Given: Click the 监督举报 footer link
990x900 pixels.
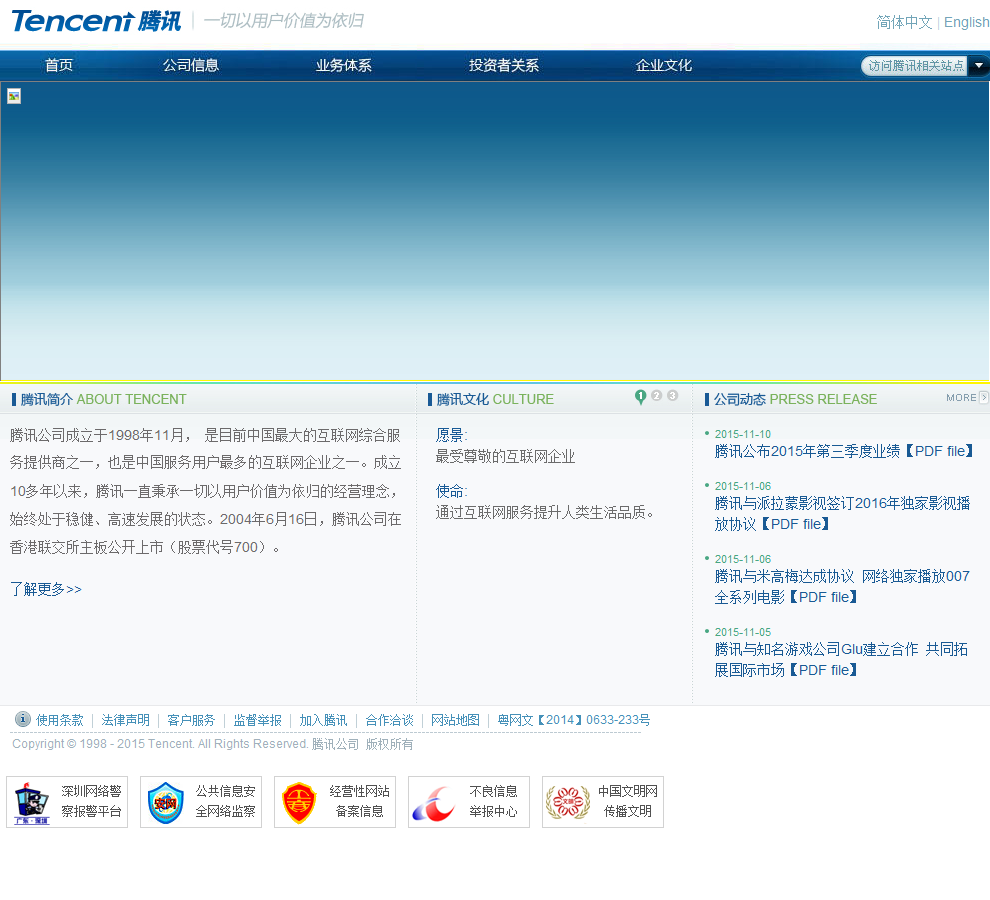Looking at the screenshot, I should click(x=258, y=720).
